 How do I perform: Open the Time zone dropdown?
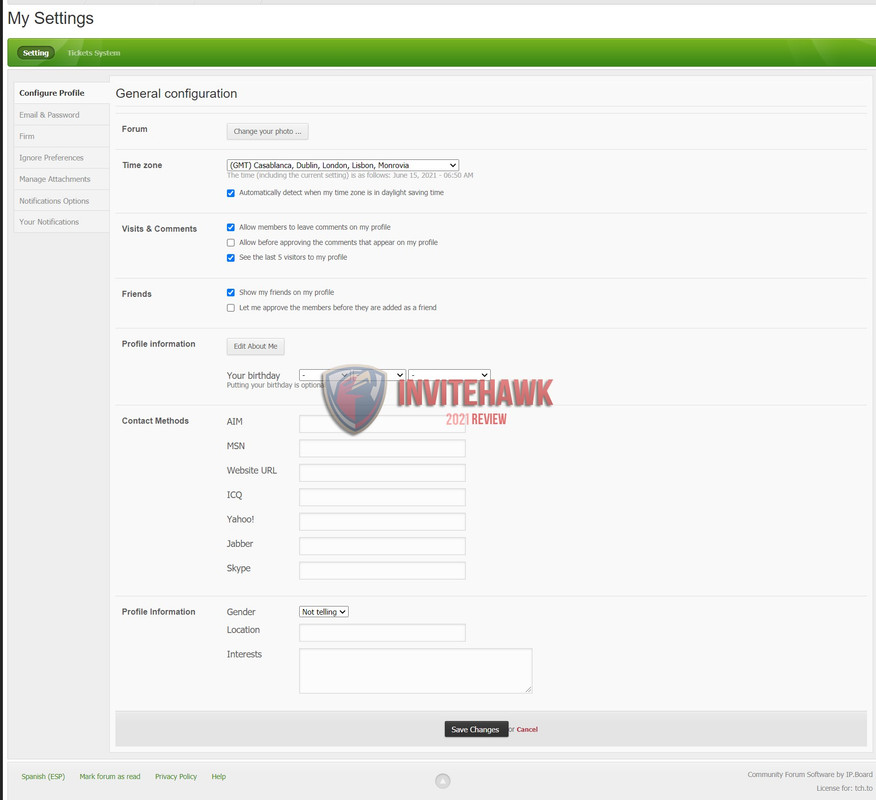tap(342, 165)
